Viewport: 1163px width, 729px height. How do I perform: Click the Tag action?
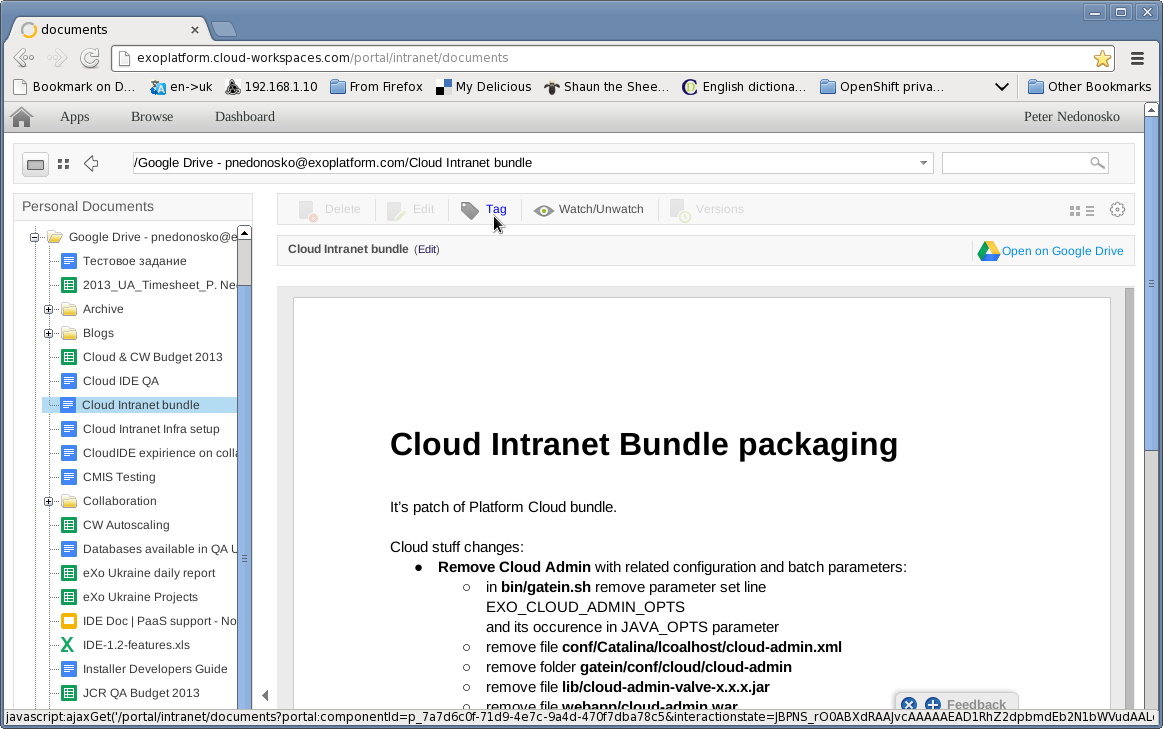click(484, 210)
